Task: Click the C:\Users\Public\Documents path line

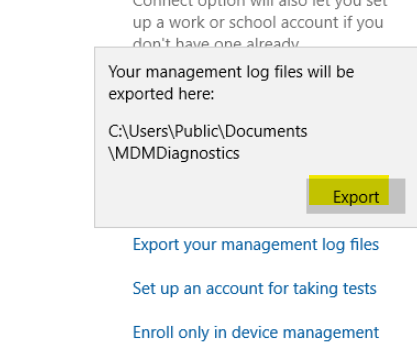Action: [208, 131]
